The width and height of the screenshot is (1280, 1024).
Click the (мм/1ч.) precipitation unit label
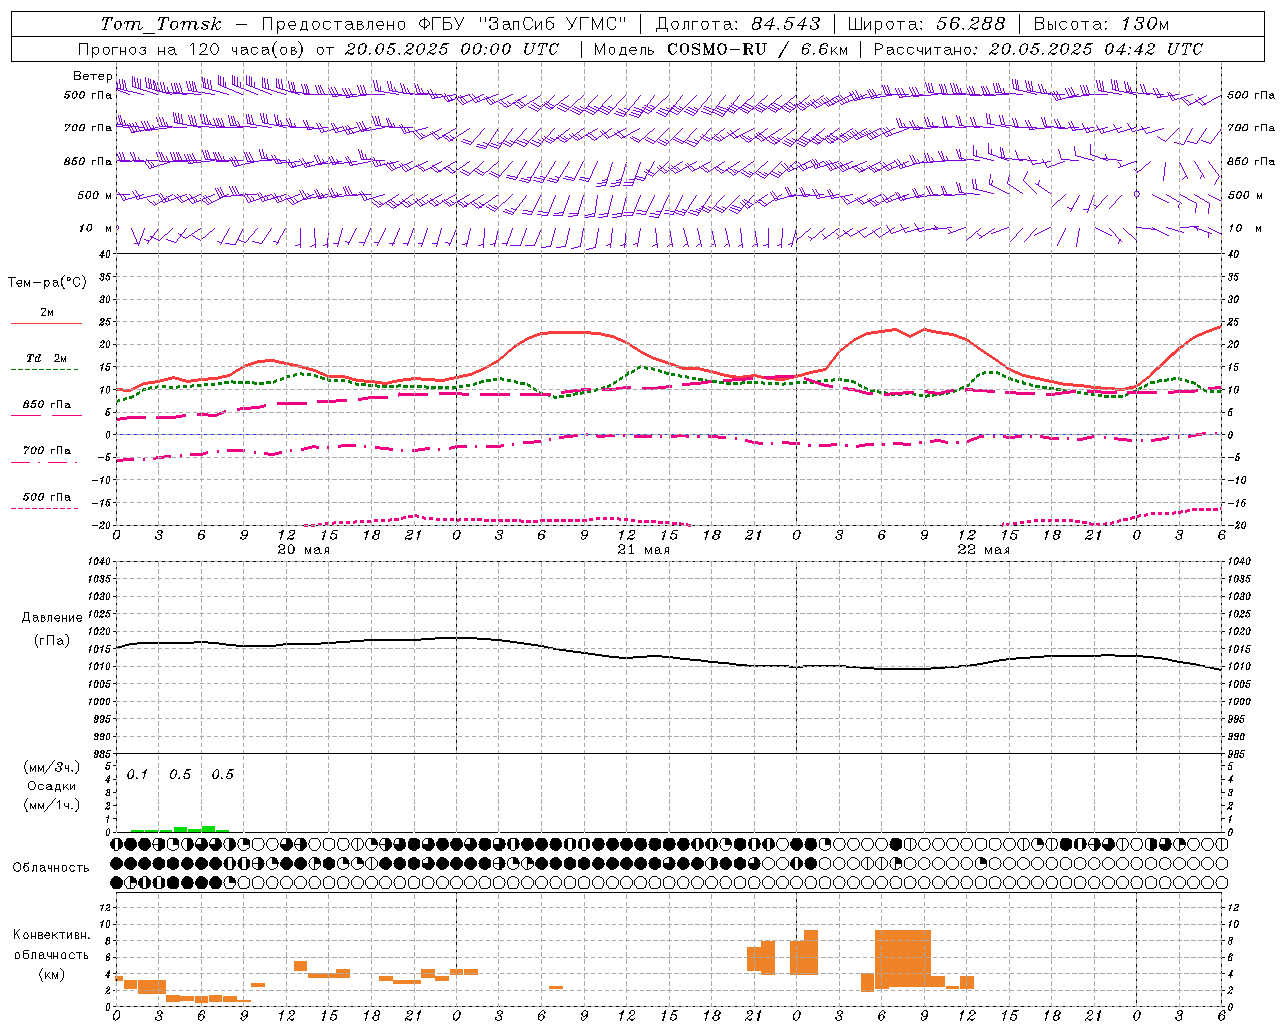coord(52,805)
